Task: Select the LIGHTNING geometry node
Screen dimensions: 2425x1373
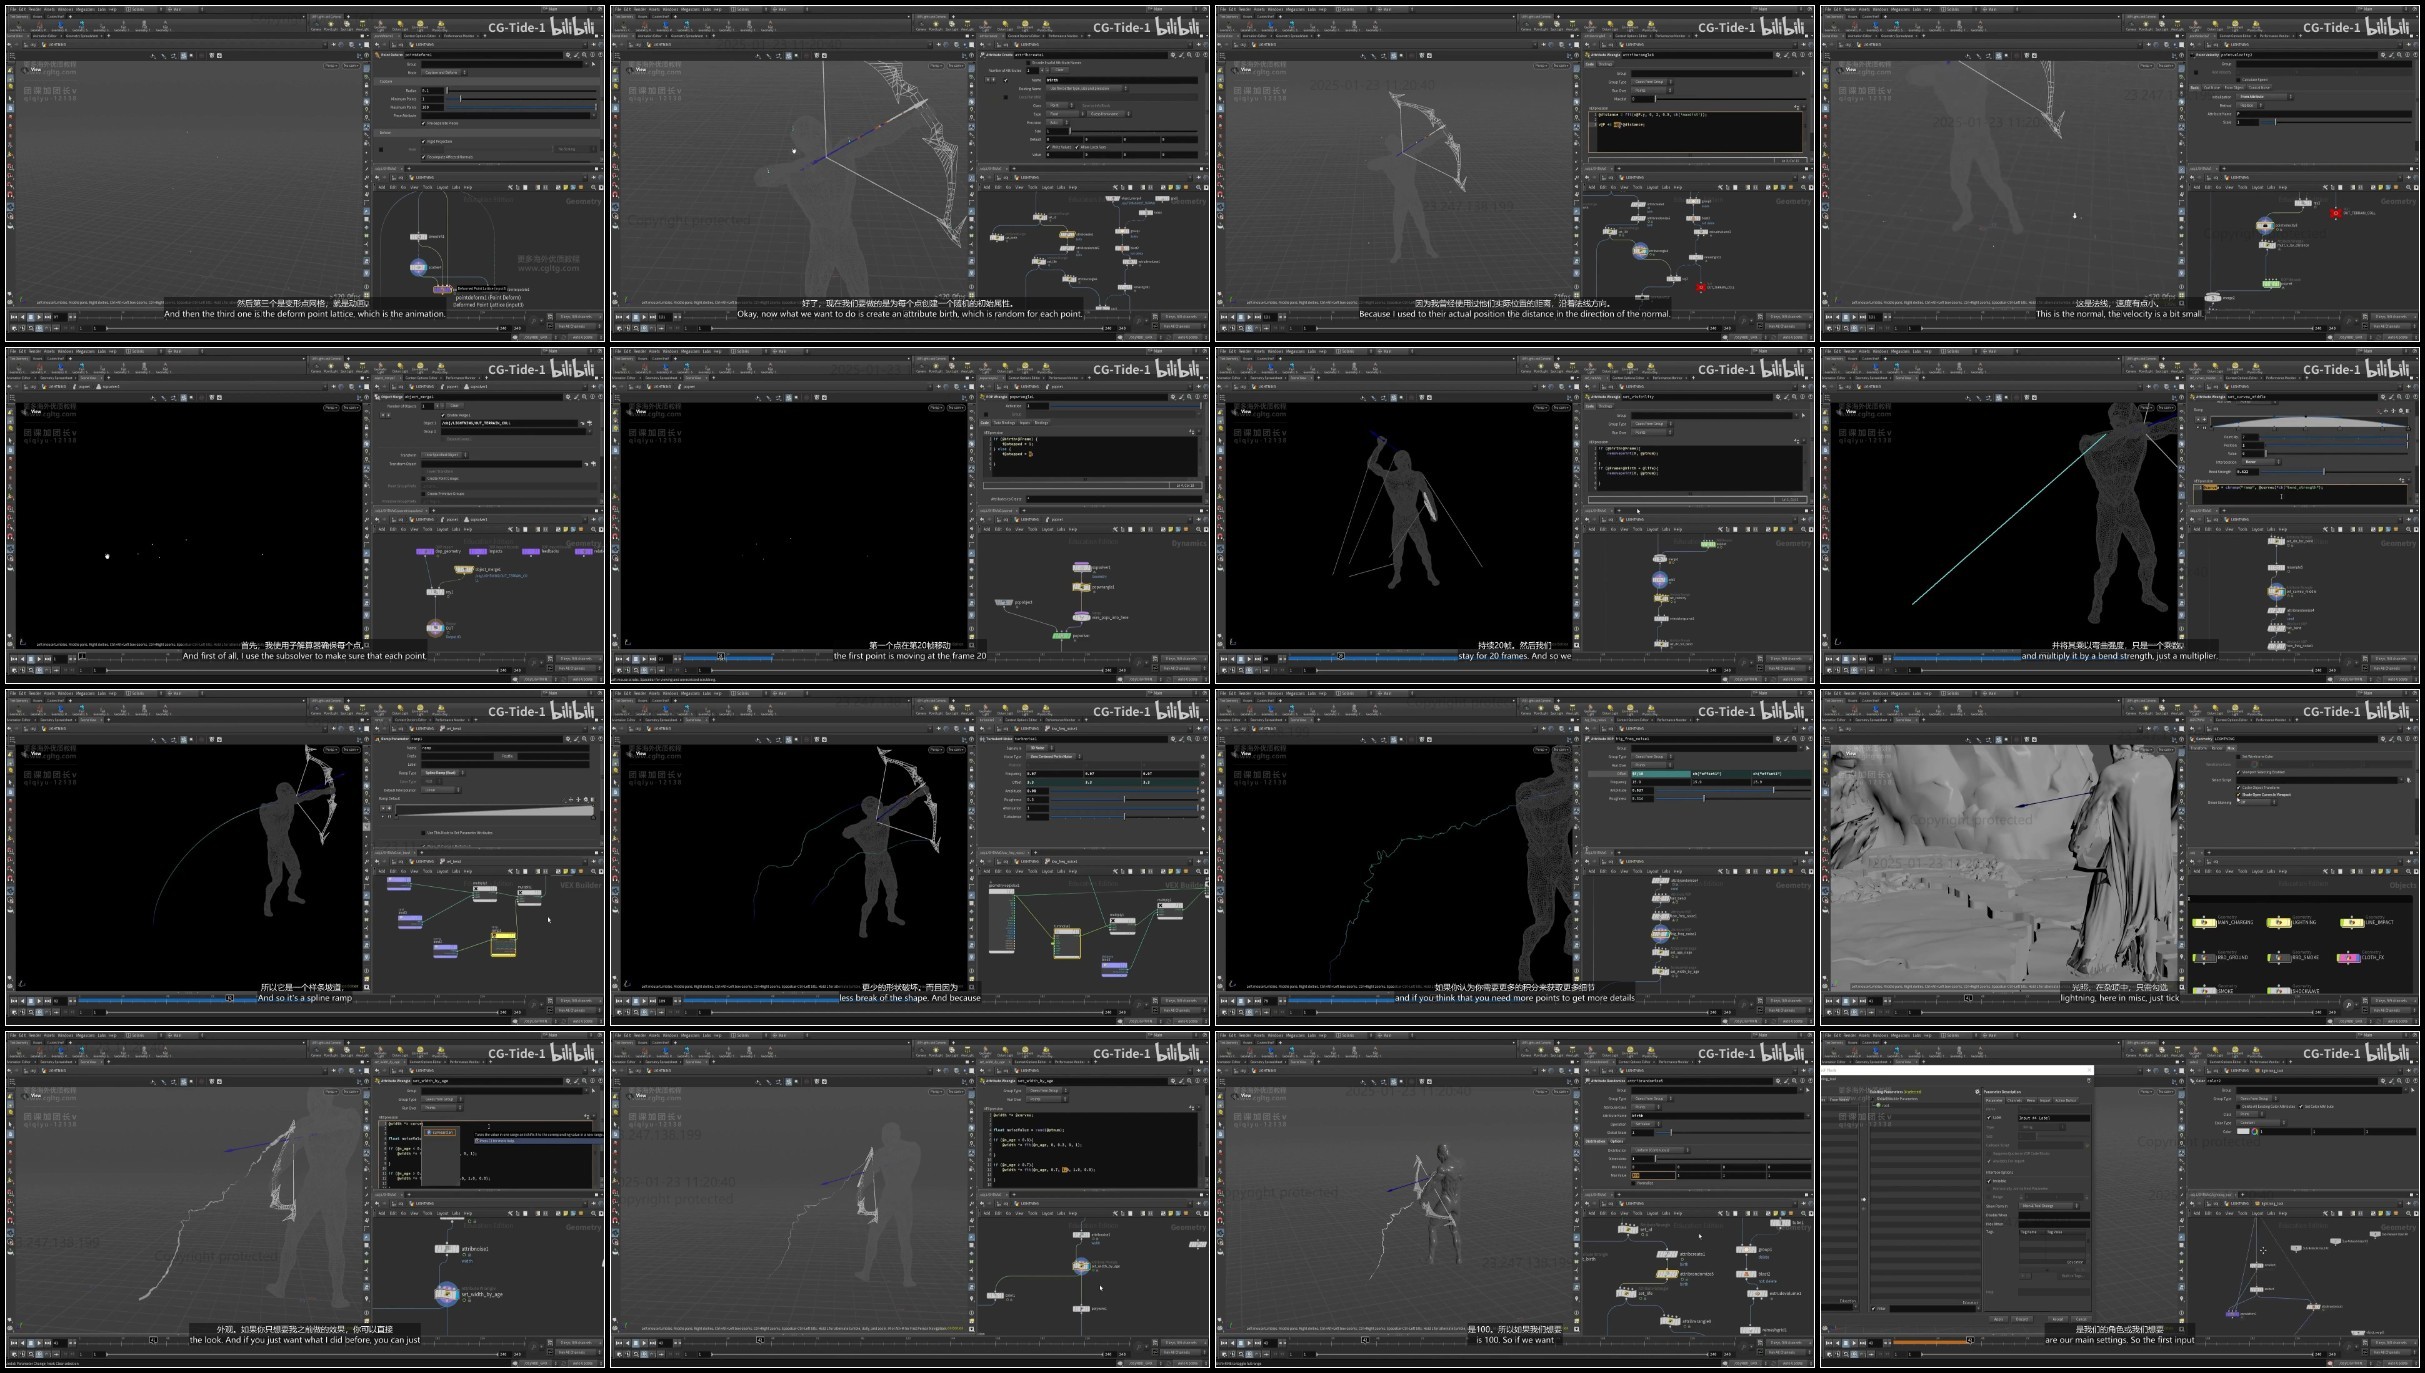Action: (2279, 923)
